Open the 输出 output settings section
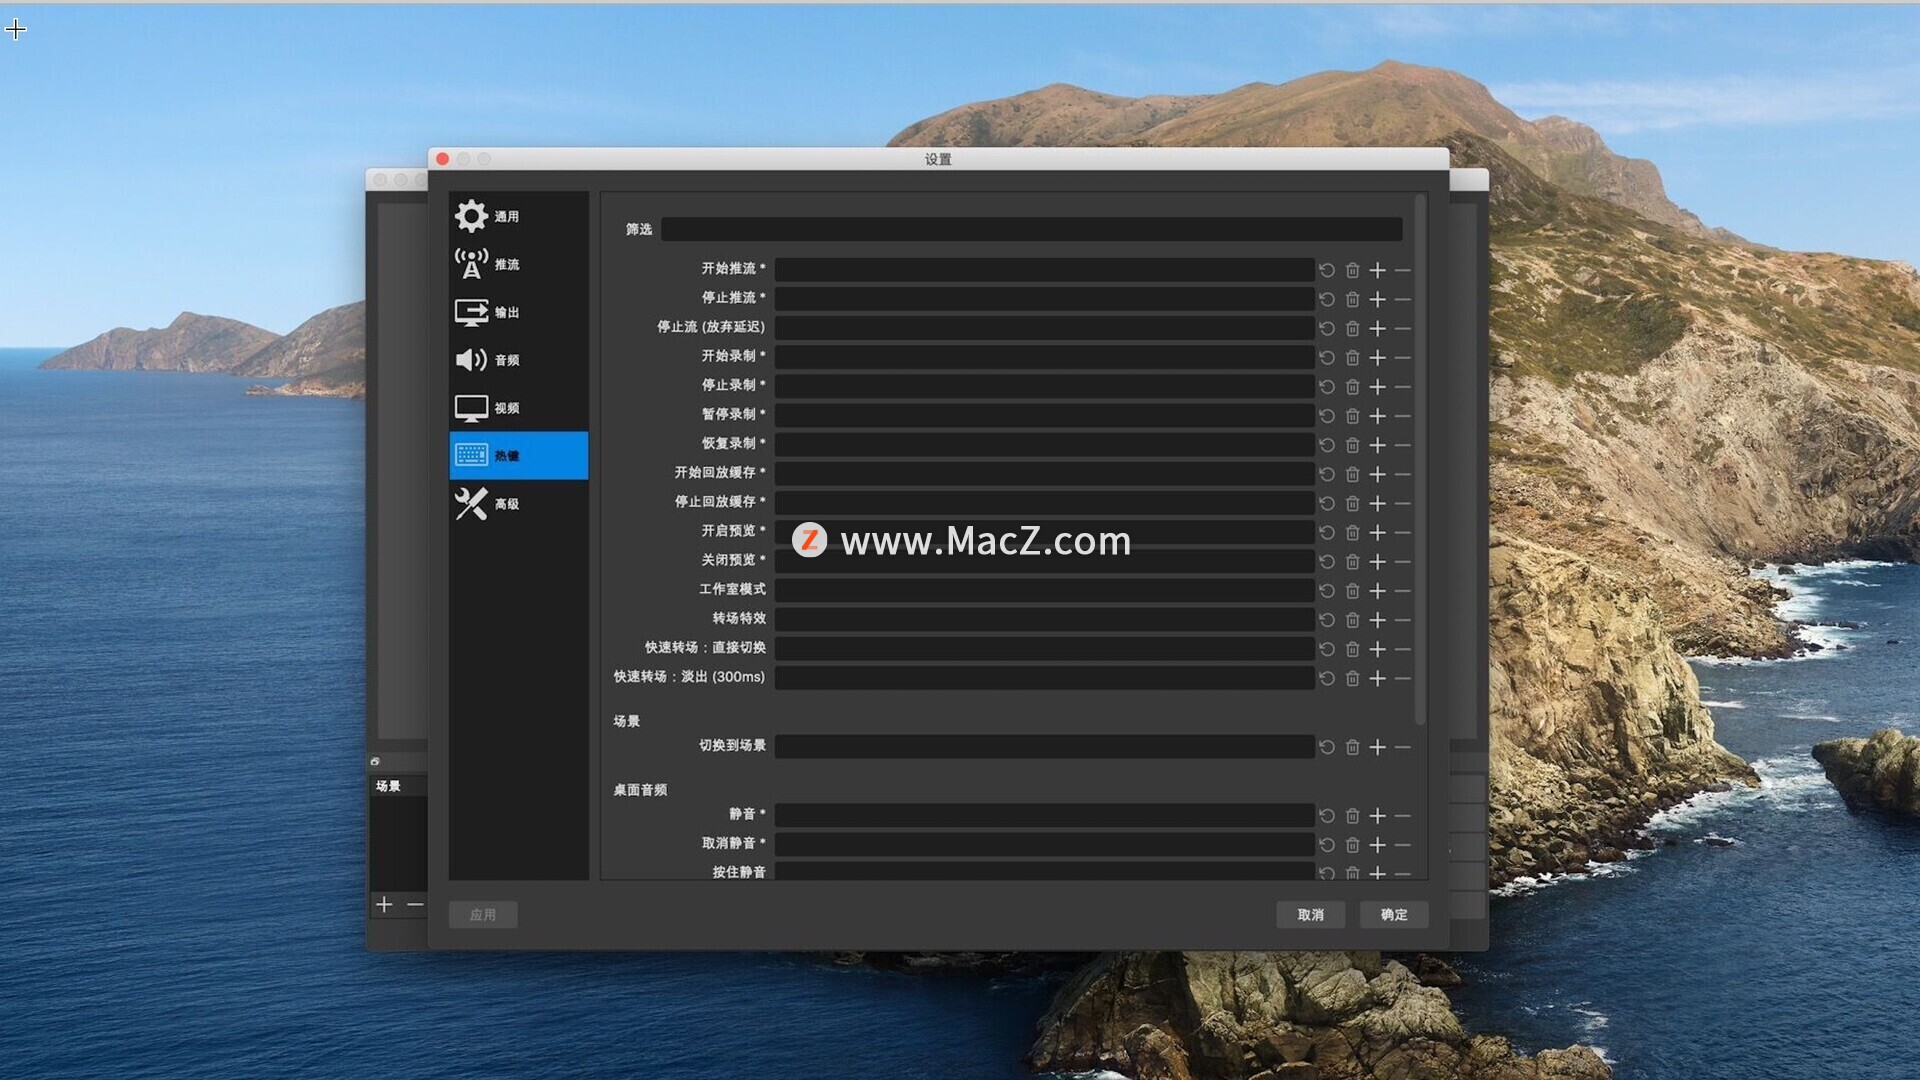 (x=518, y=312)
